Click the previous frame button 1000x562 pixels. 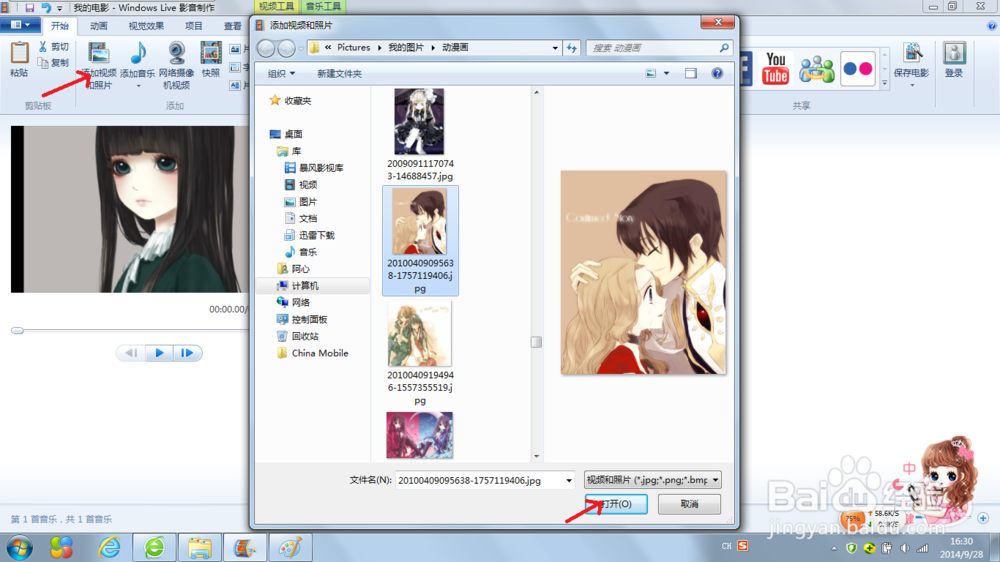coord(131,353)
